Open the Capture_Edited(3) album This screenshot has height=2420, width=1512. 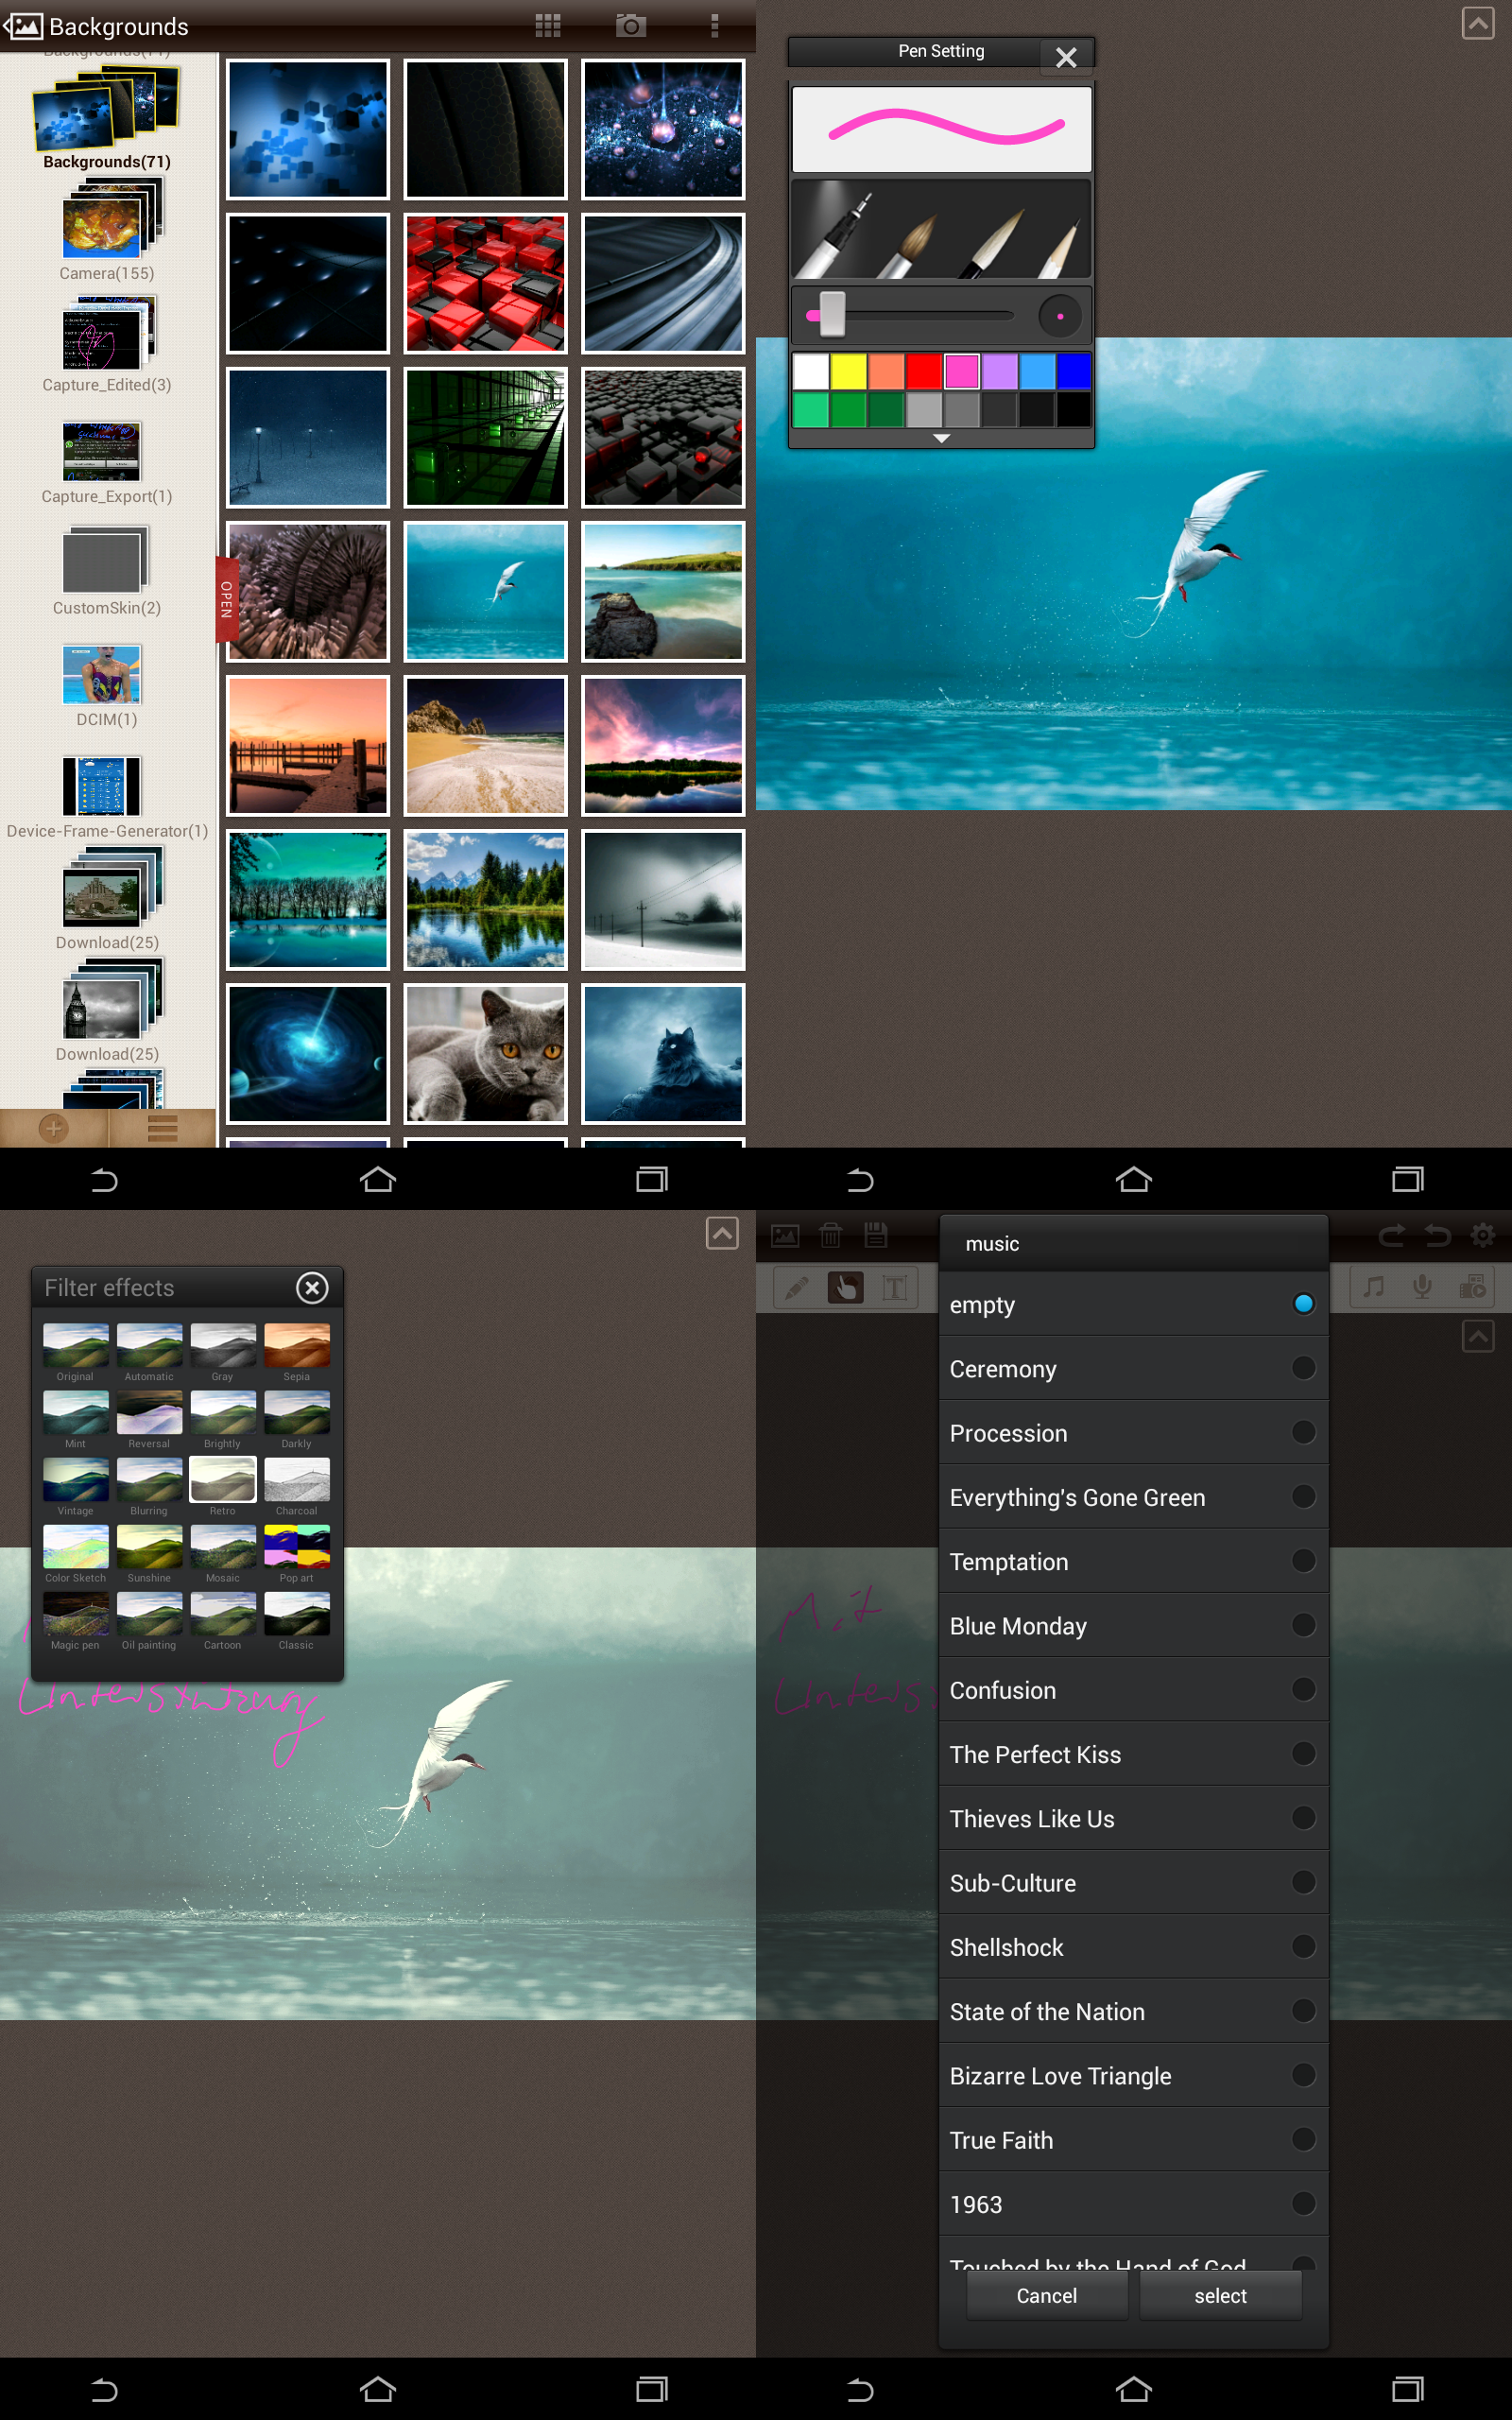(107, 343)
